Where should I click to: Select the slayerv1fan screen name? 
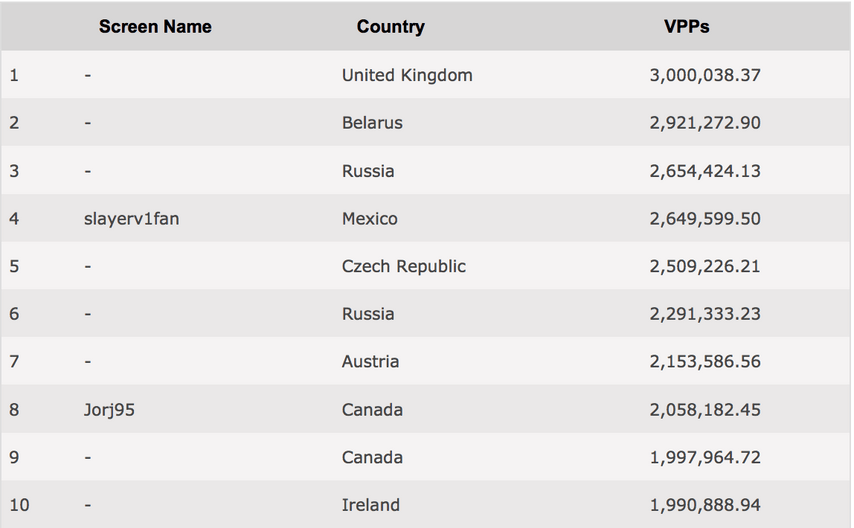point(131,219)
